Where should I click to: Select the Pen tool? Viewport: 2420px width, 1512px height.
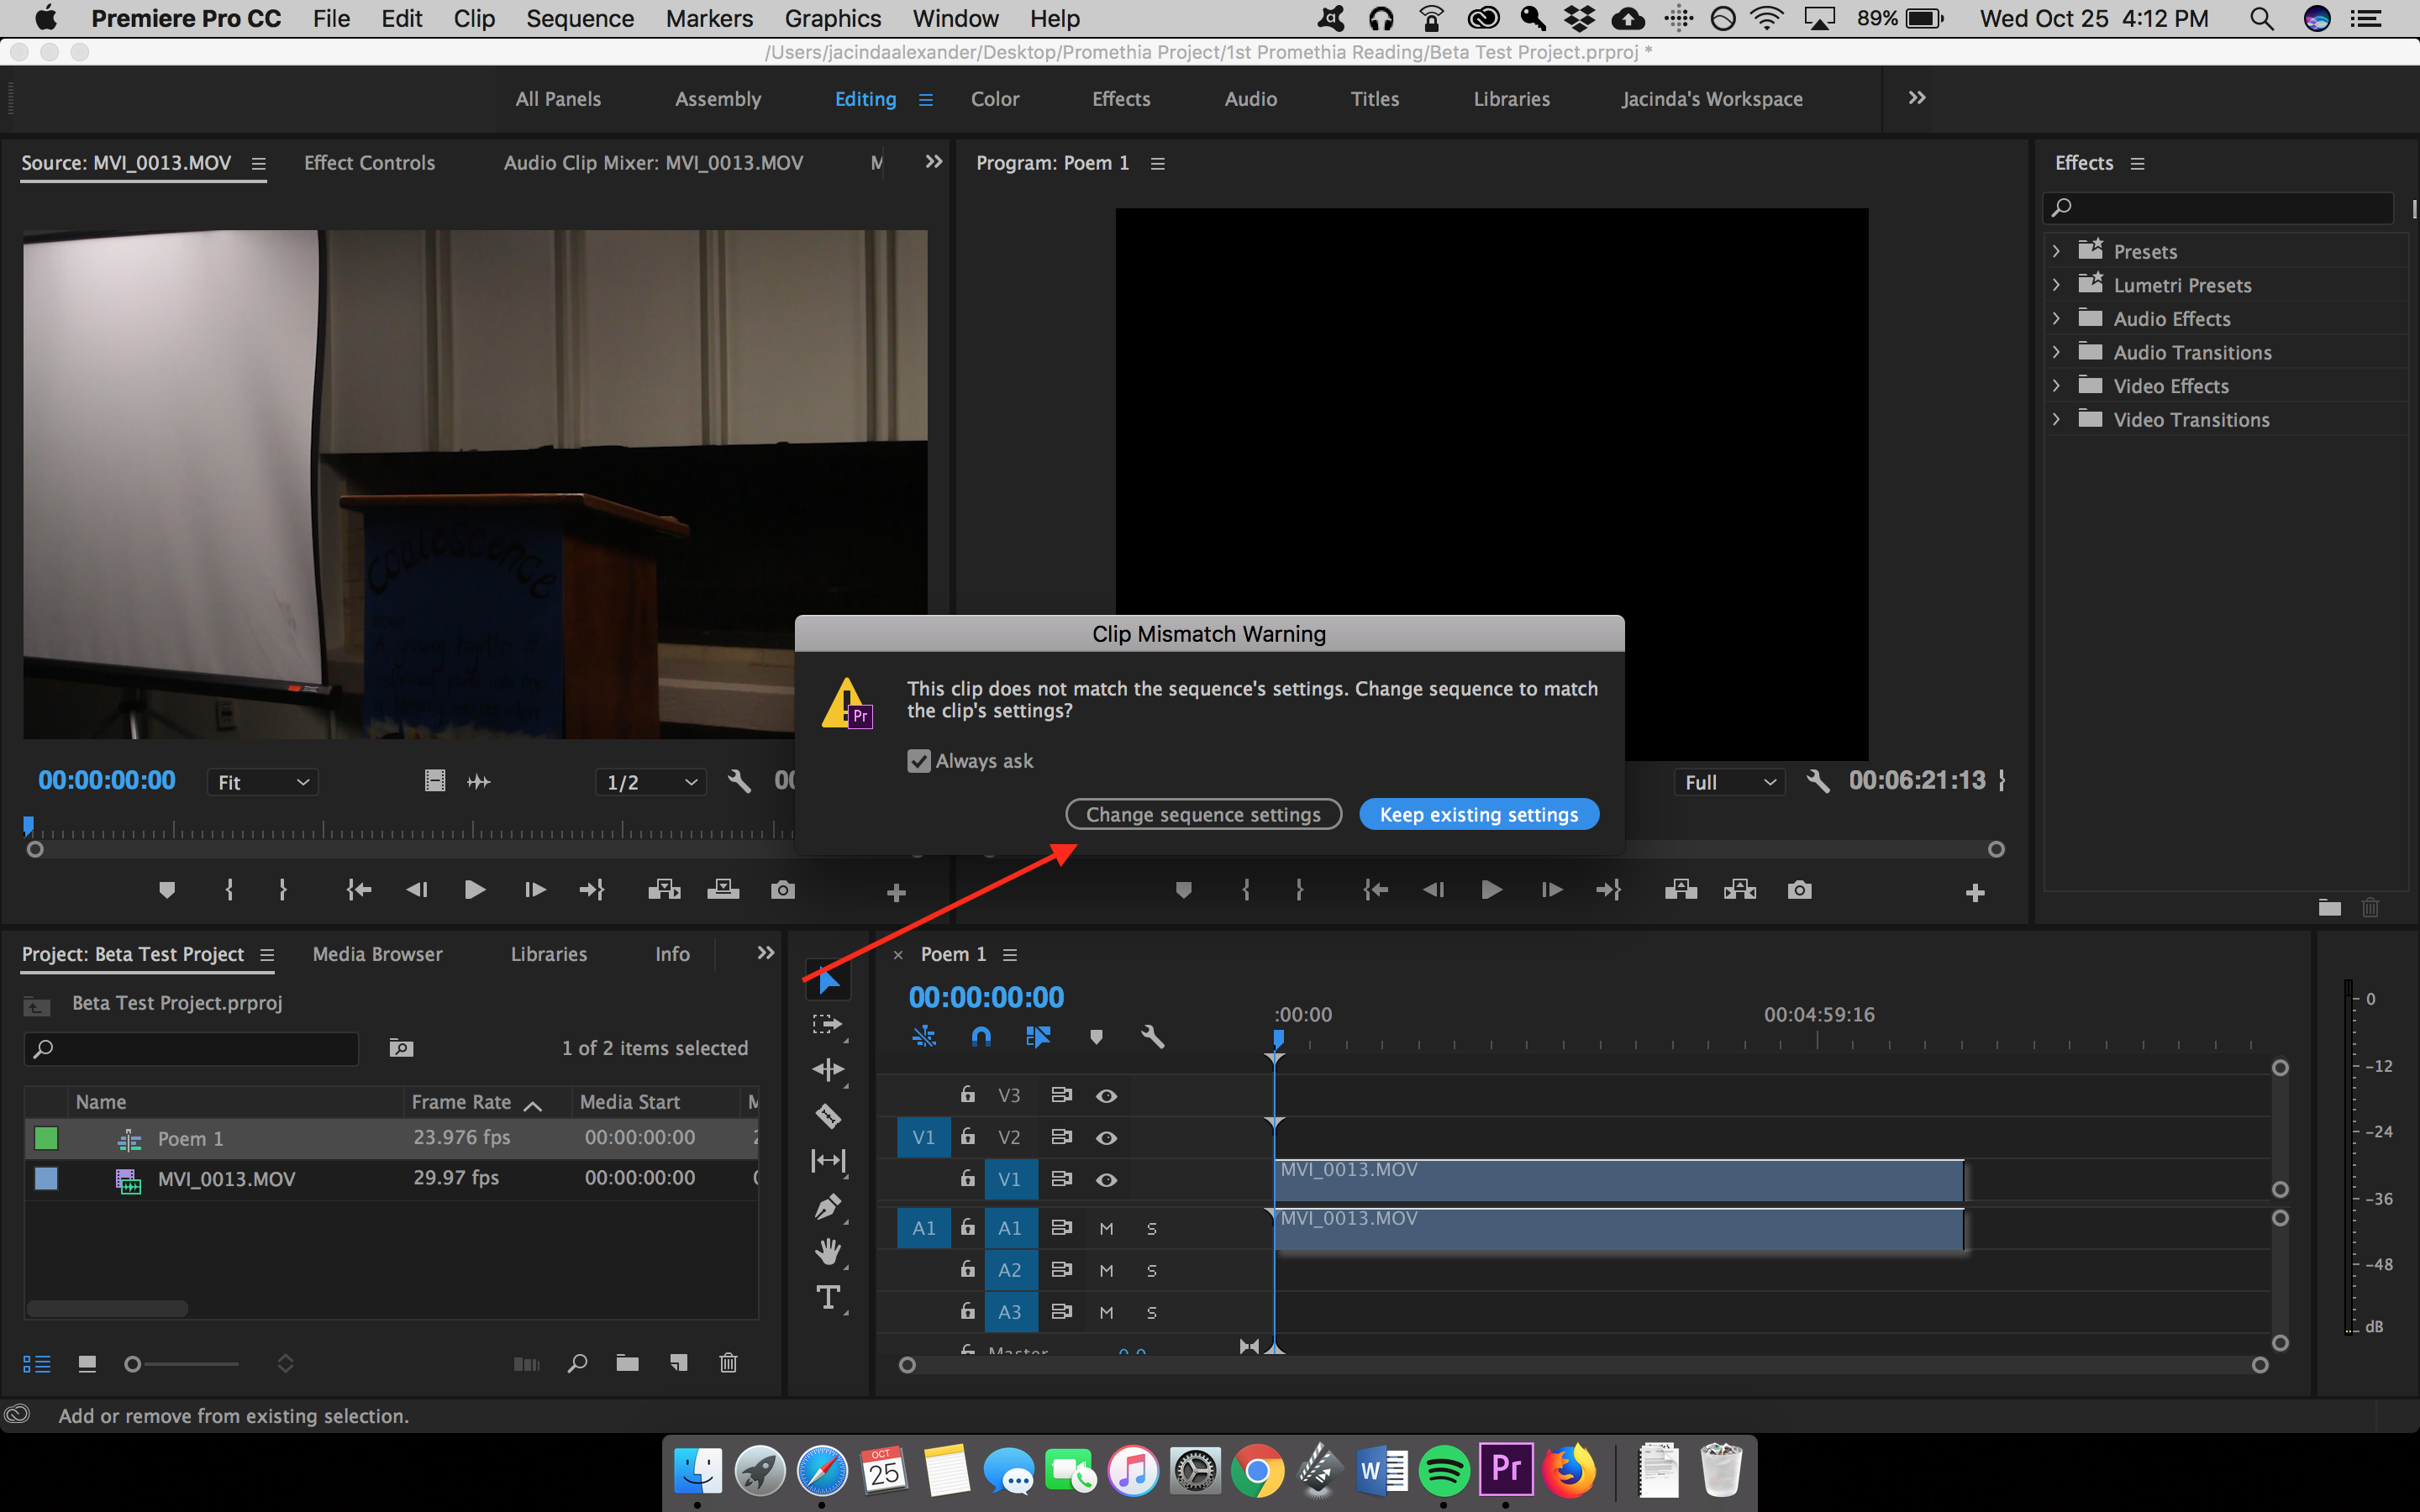[828, 1207]
